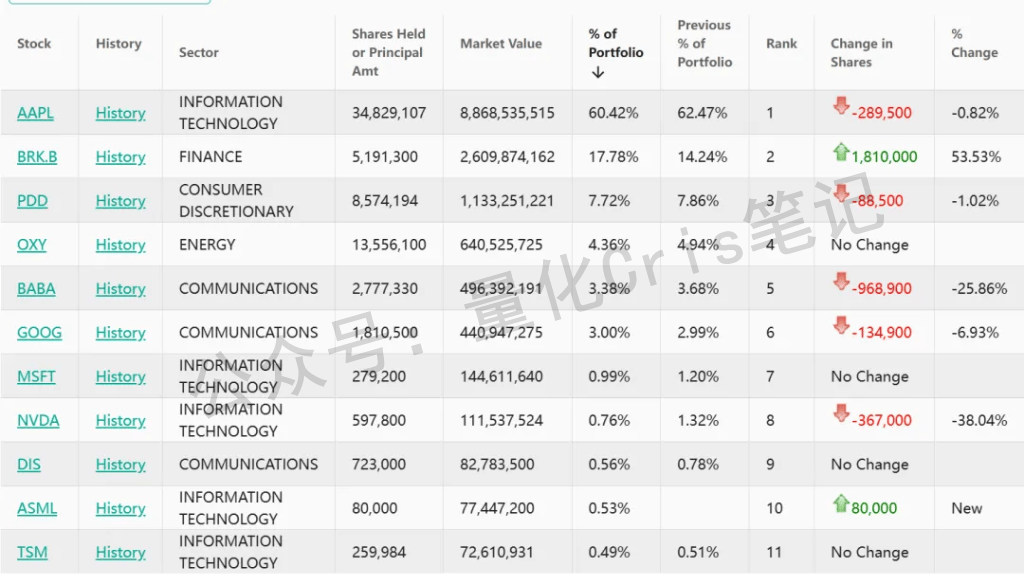View History for ASML
Screen dimensions: 1024x574
pyautogui.click(x=120, y=509)
